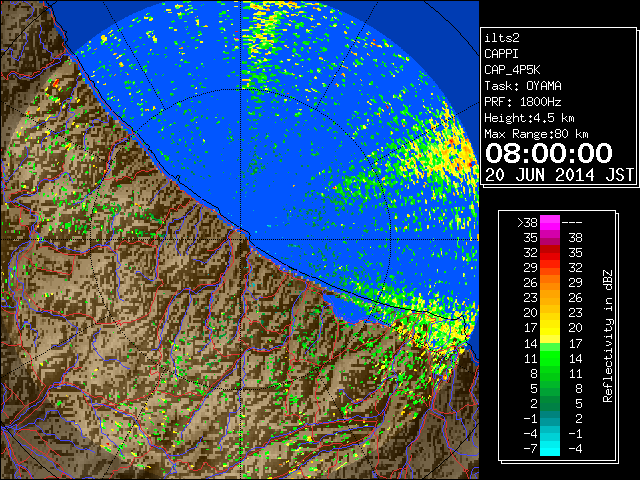Click the 'CAP_4P5K' product name

point(512,70)
